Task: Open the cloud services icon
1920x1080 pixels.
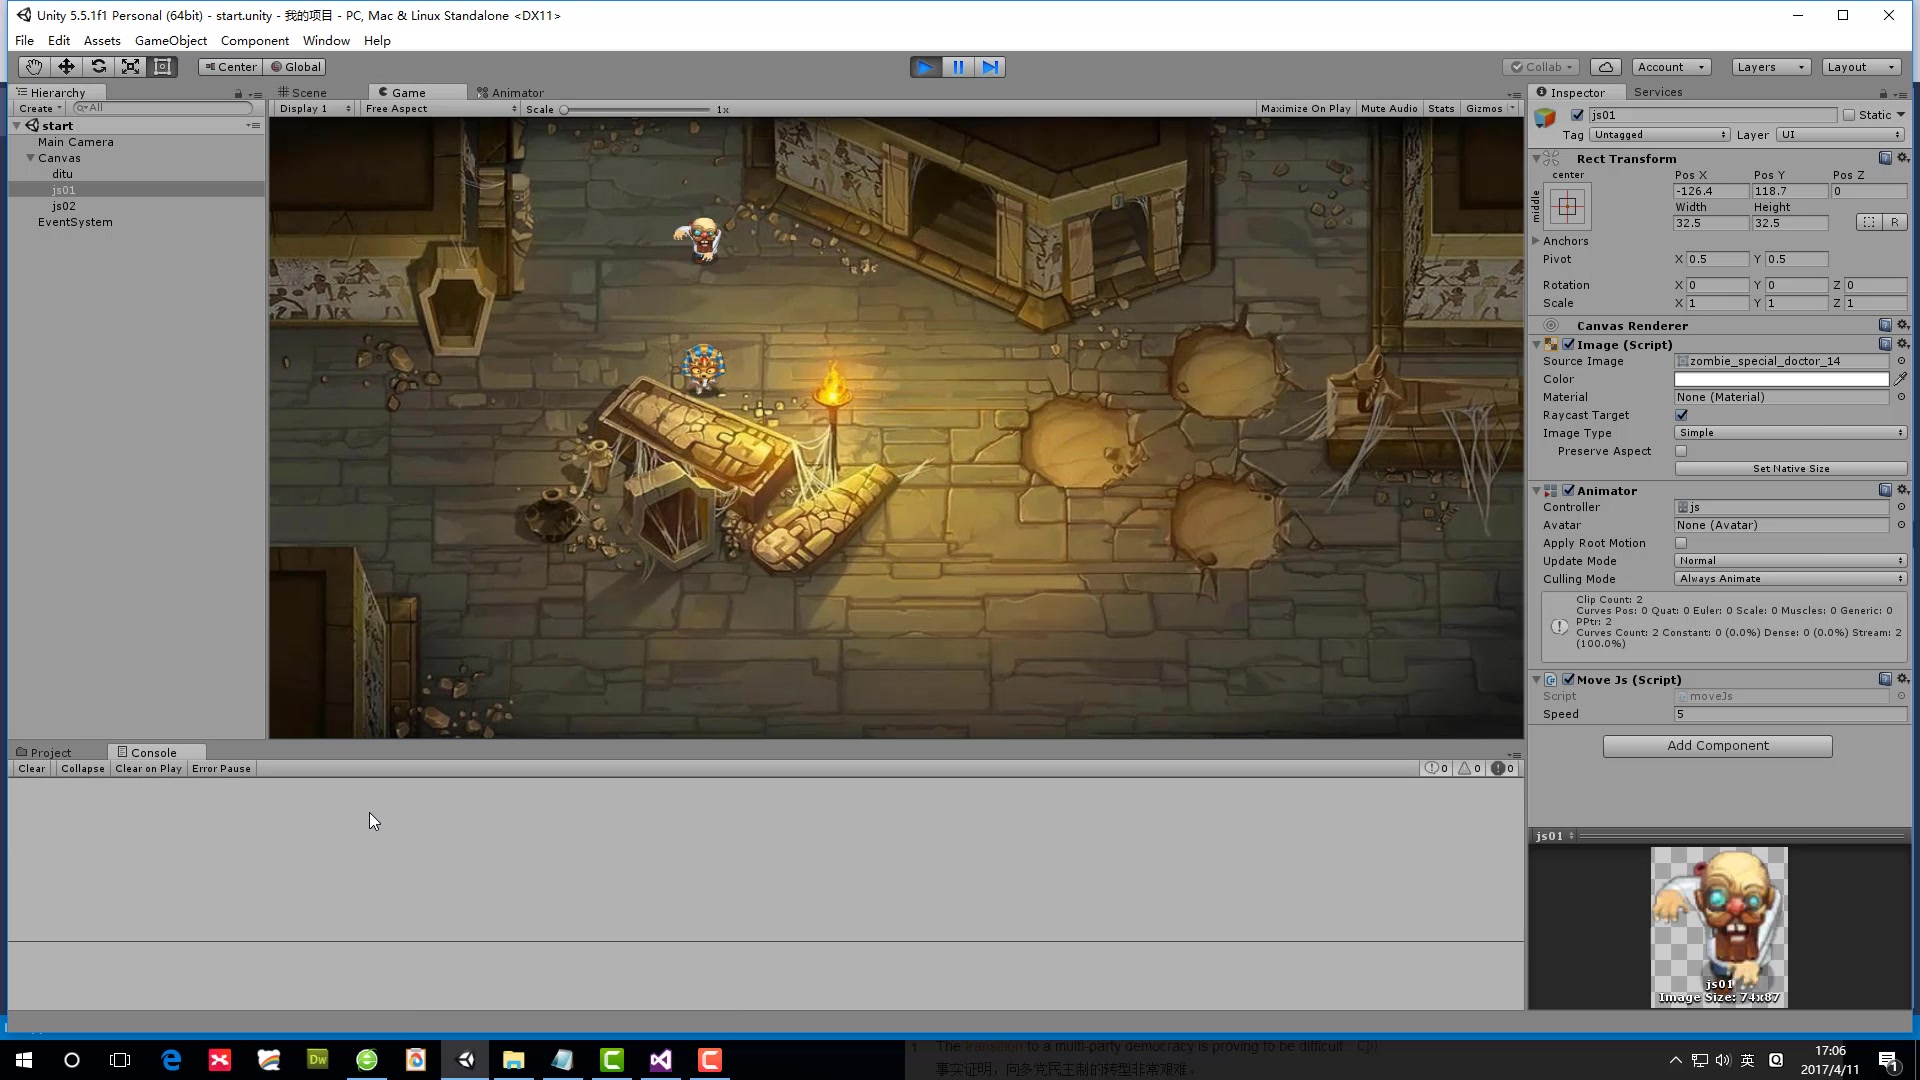Action: click(x=1605, y=67)
